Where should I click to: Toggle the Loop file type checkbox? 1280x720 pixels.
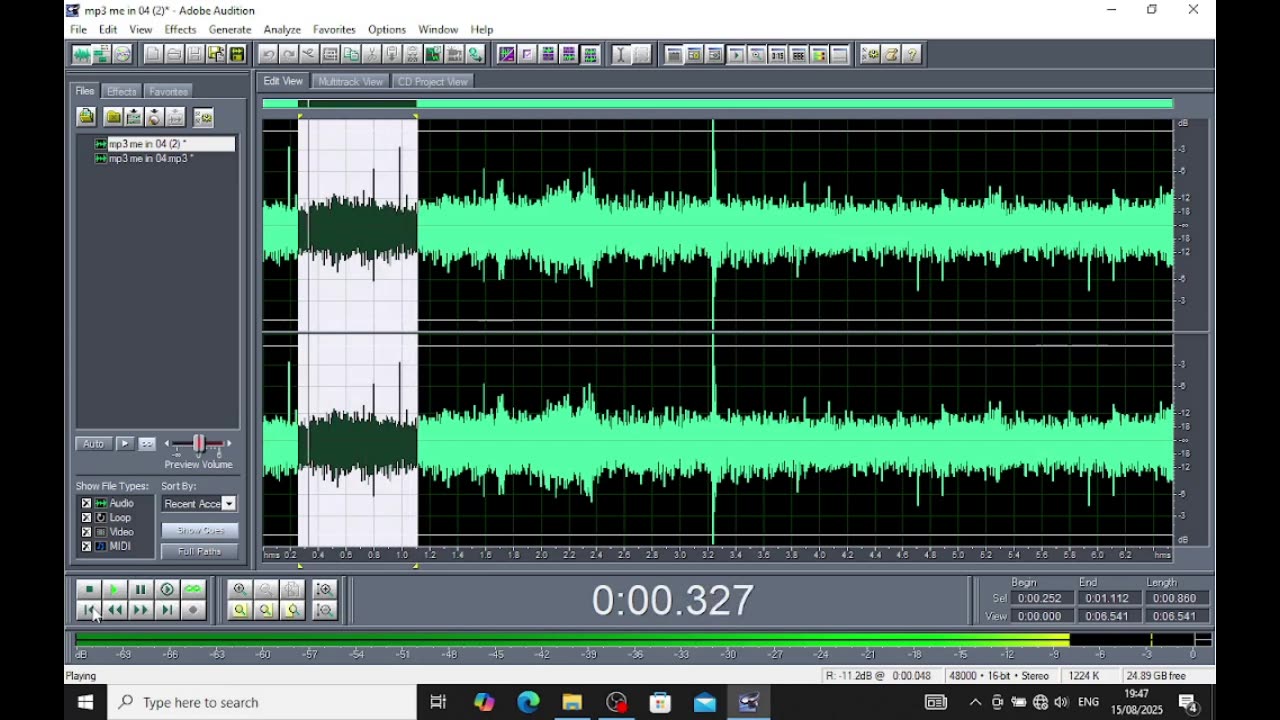click(x=86, y=518)
